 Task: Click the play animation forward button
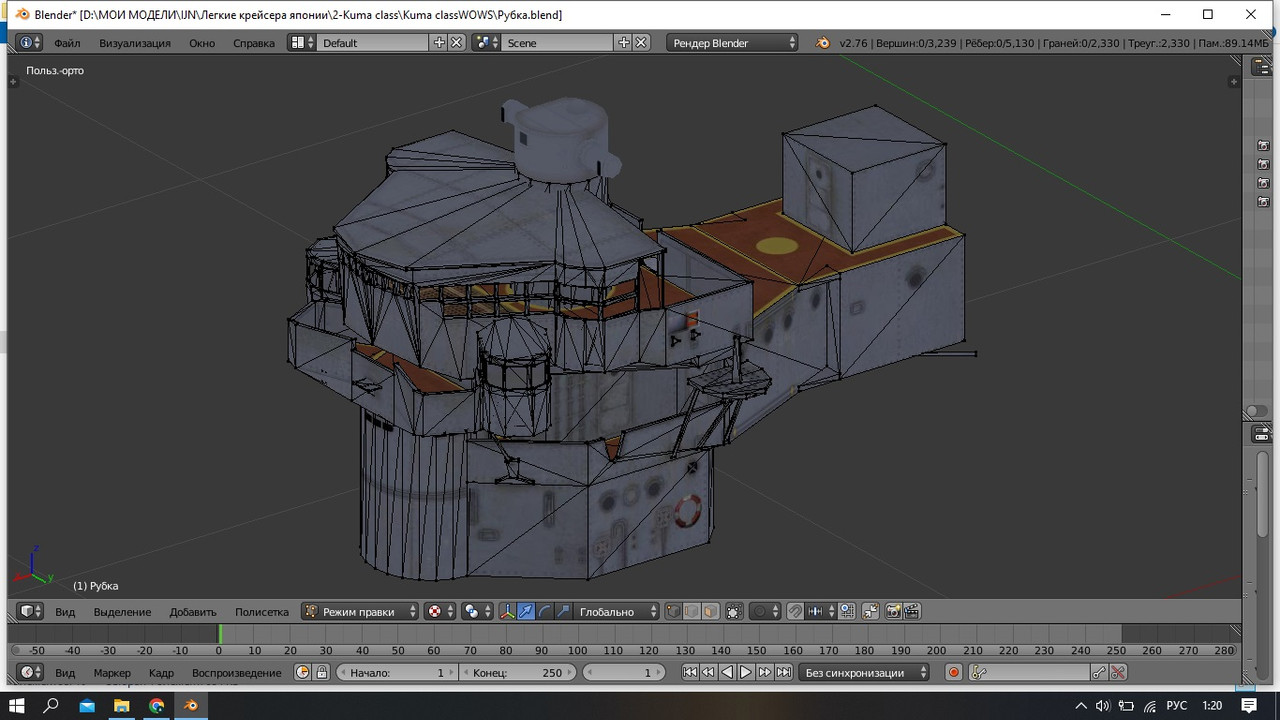coord(746,673)
